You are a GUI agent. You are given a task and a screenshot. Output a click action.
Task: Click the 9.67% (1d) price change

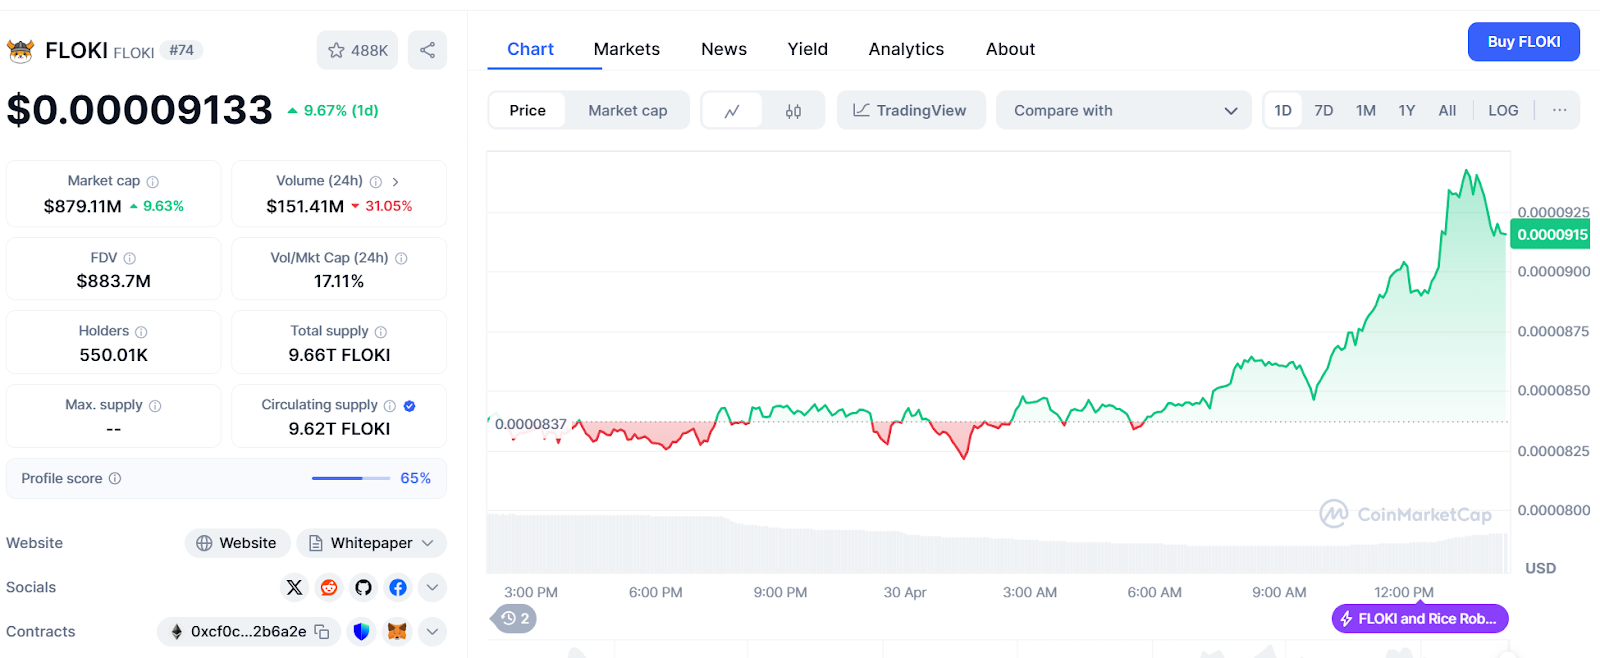[333, 111]
